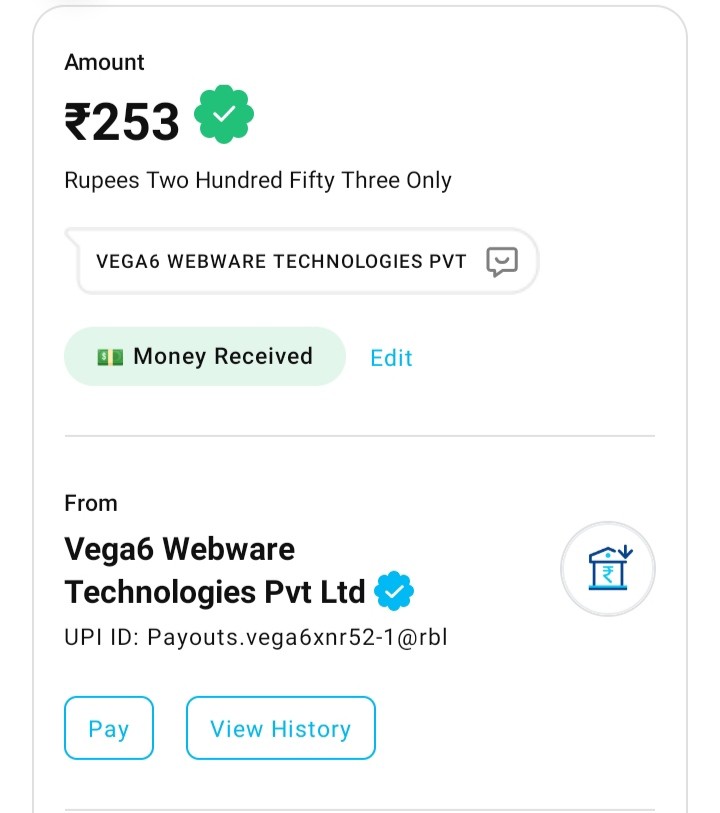Viewport: 720px width, 813px height.
Task: Tap the message bubble icon in the note chip
Action: (502, 262)
